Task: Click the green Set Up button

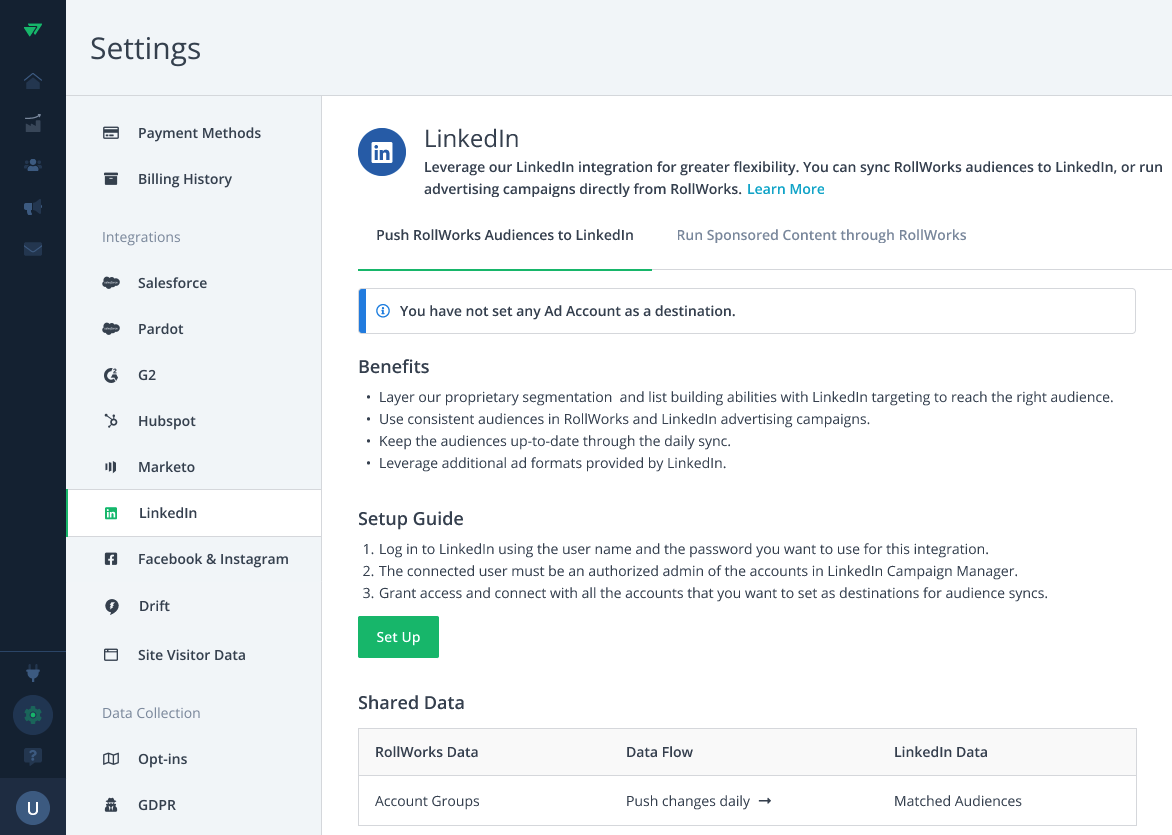Action: click(398, 637)
